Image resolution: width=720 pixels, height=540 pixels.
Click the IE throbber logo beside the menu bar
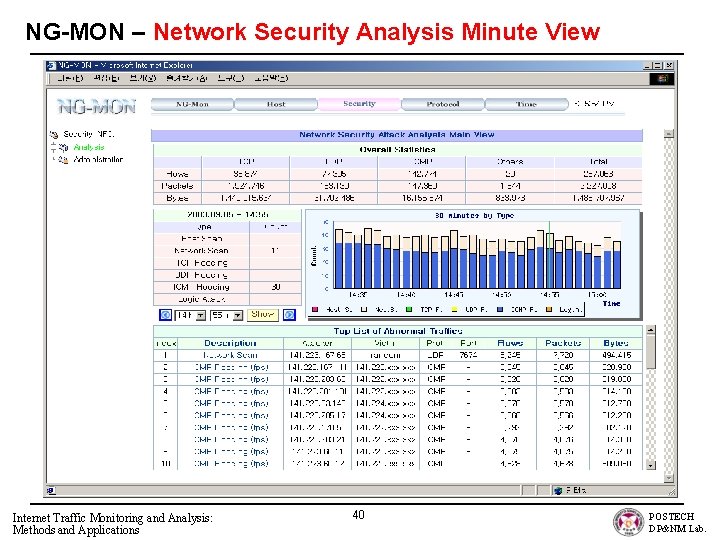point(662,79)
